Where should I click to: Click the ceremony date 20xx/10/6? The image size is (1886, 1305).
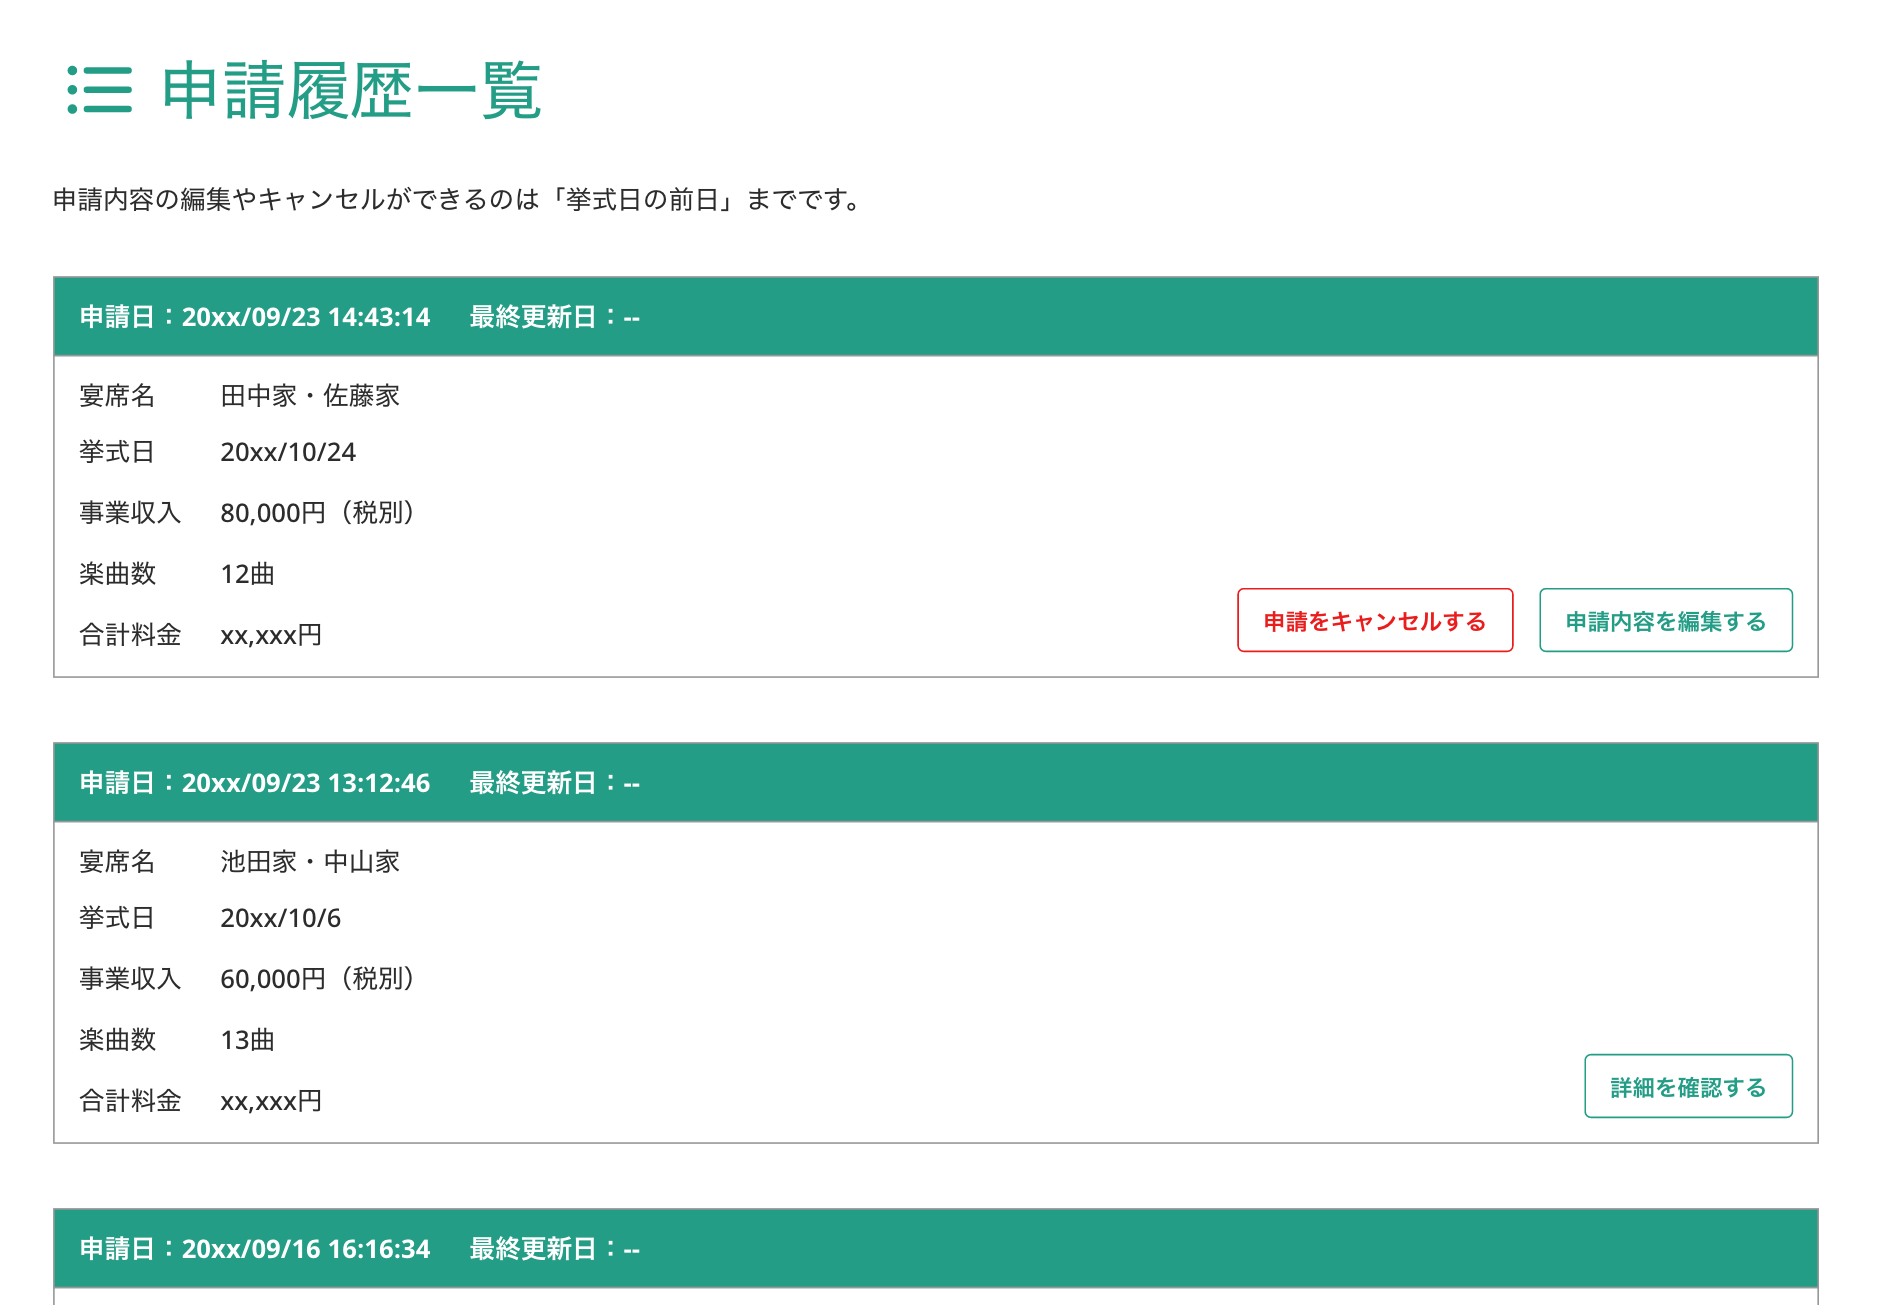[280, 918]
